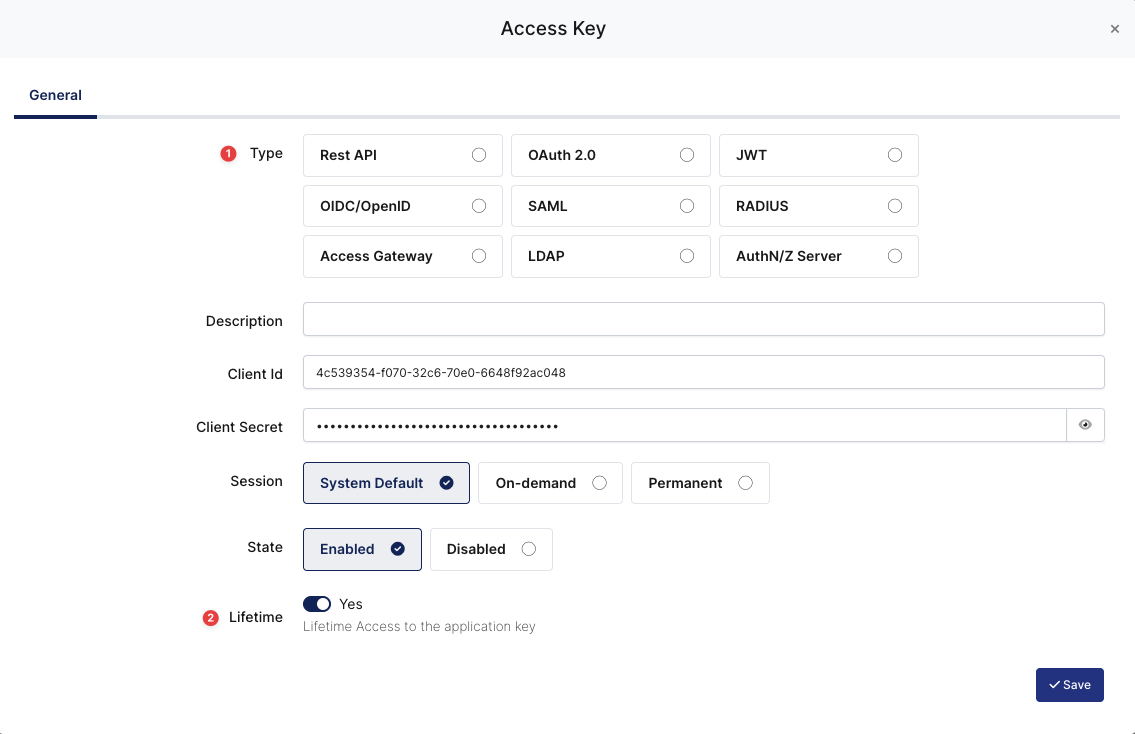Set State to Disabled
Image resolution: width=1135 pixels, height=734 pixels.
point(491,549)
